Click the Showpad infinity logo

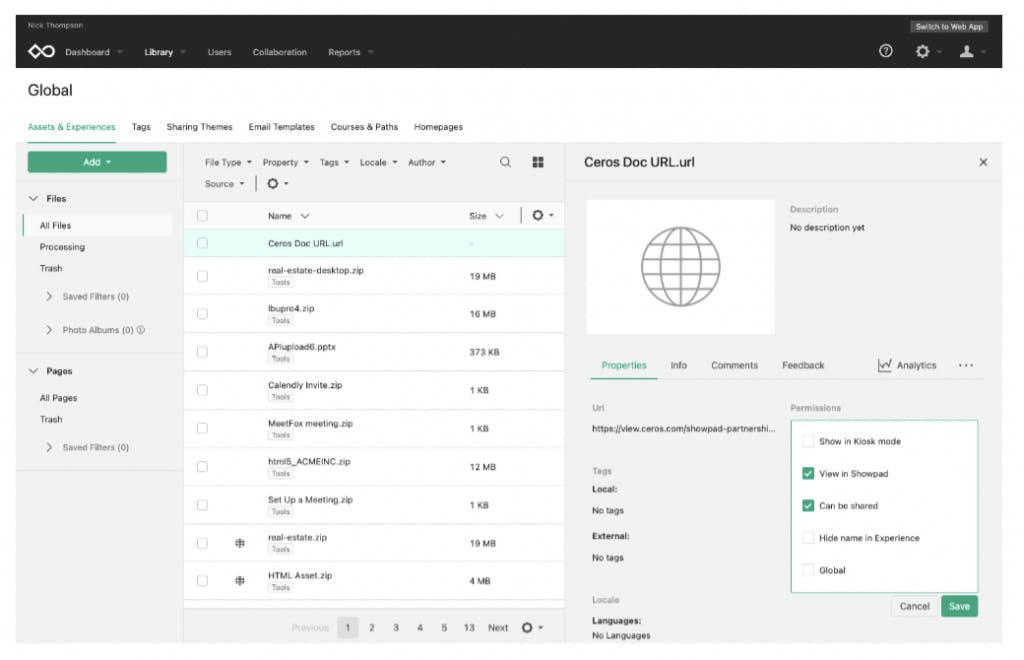pos(41,52)
